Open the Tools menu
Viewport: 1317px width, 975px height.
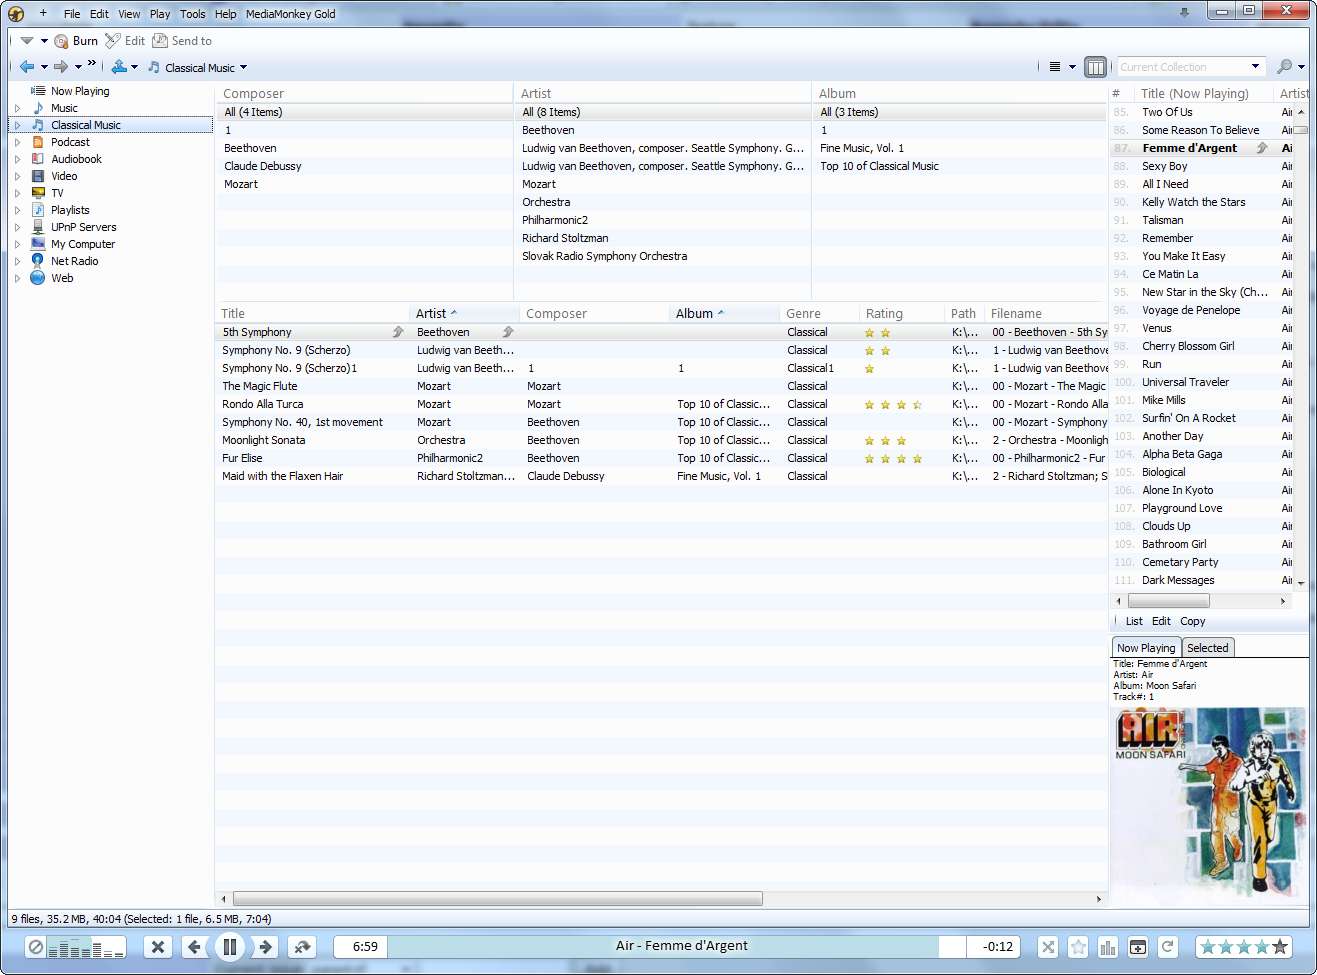coord(192,14)
